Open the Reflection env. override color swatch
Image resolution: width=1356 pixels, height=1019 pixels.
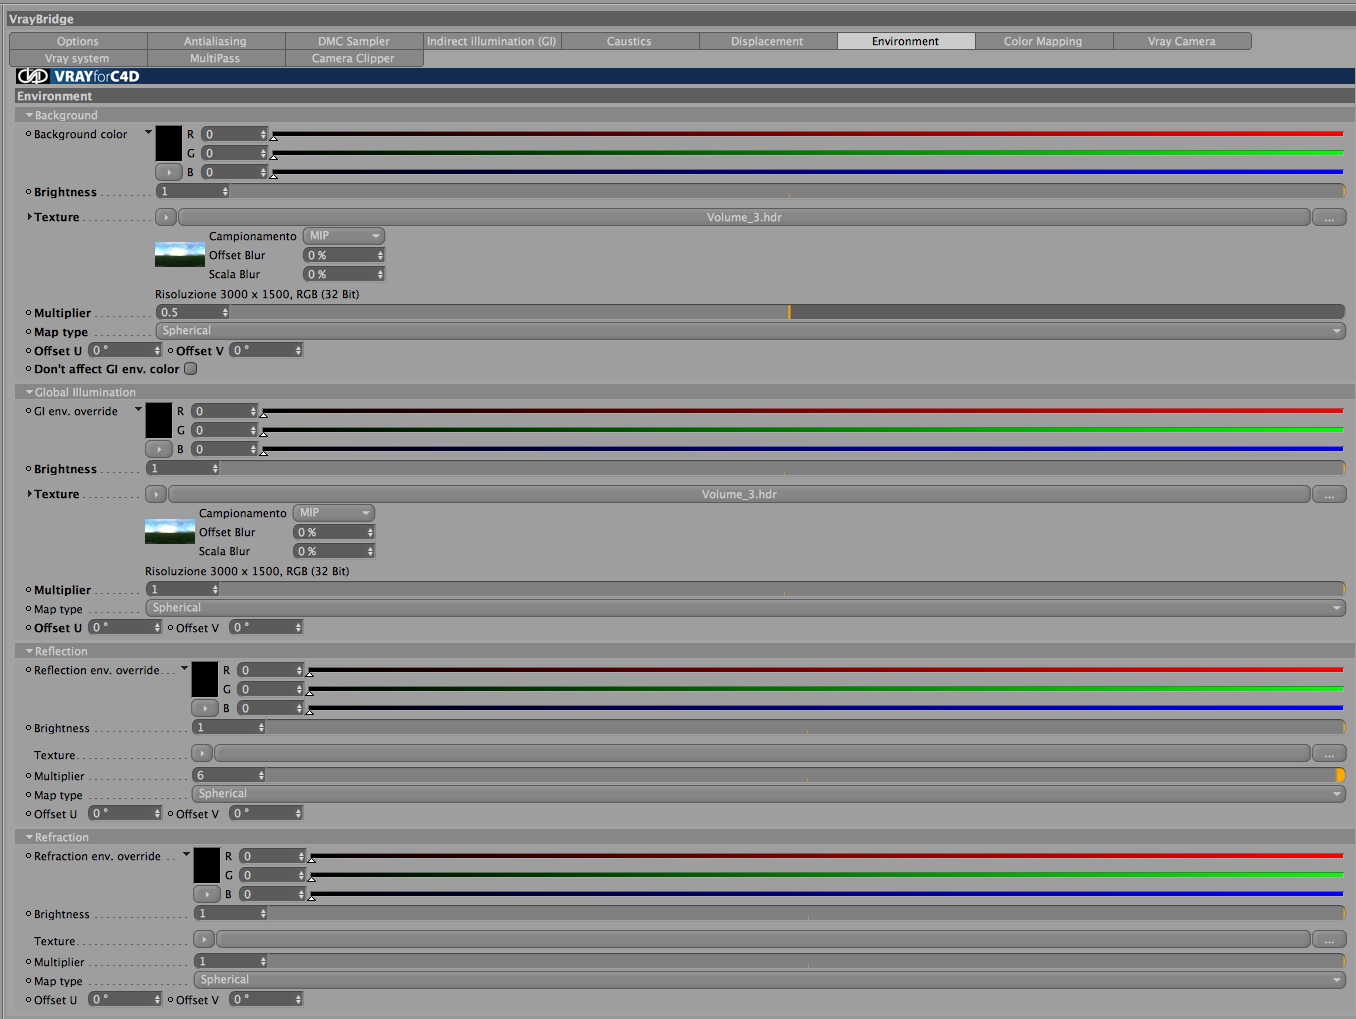point(205,679)
